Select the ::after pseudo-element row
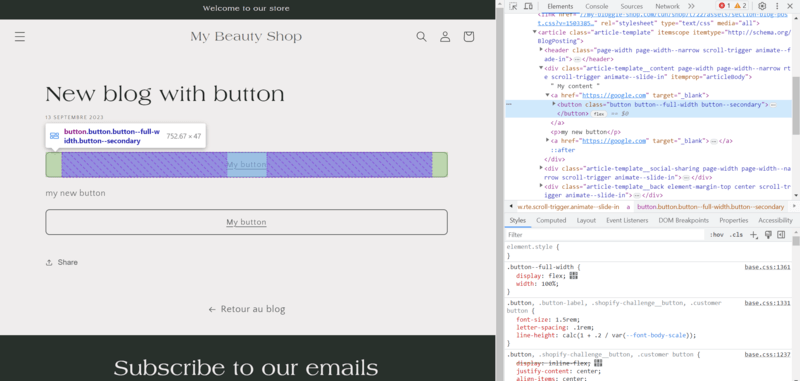This screenshot has width=800, height=381. tap(562, 150)
